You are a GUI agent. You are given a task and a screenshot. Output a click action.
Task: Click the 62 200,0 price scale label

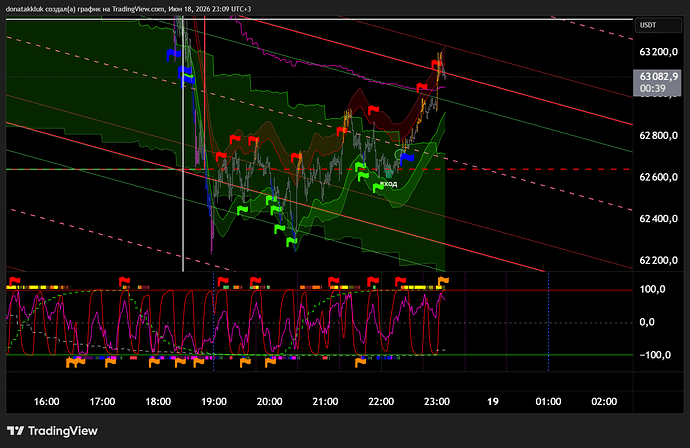point(658,261)
